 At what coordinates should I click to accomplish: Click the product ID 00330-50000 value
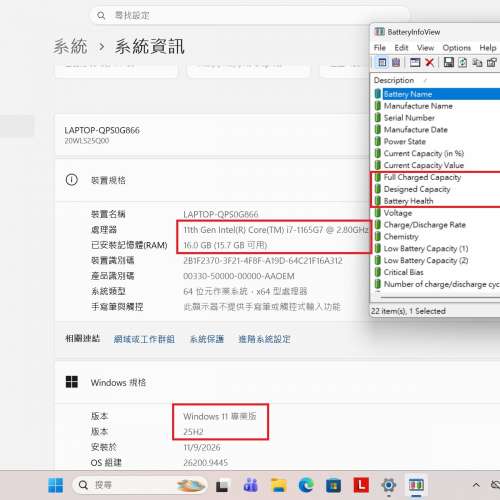coord(239,276)
